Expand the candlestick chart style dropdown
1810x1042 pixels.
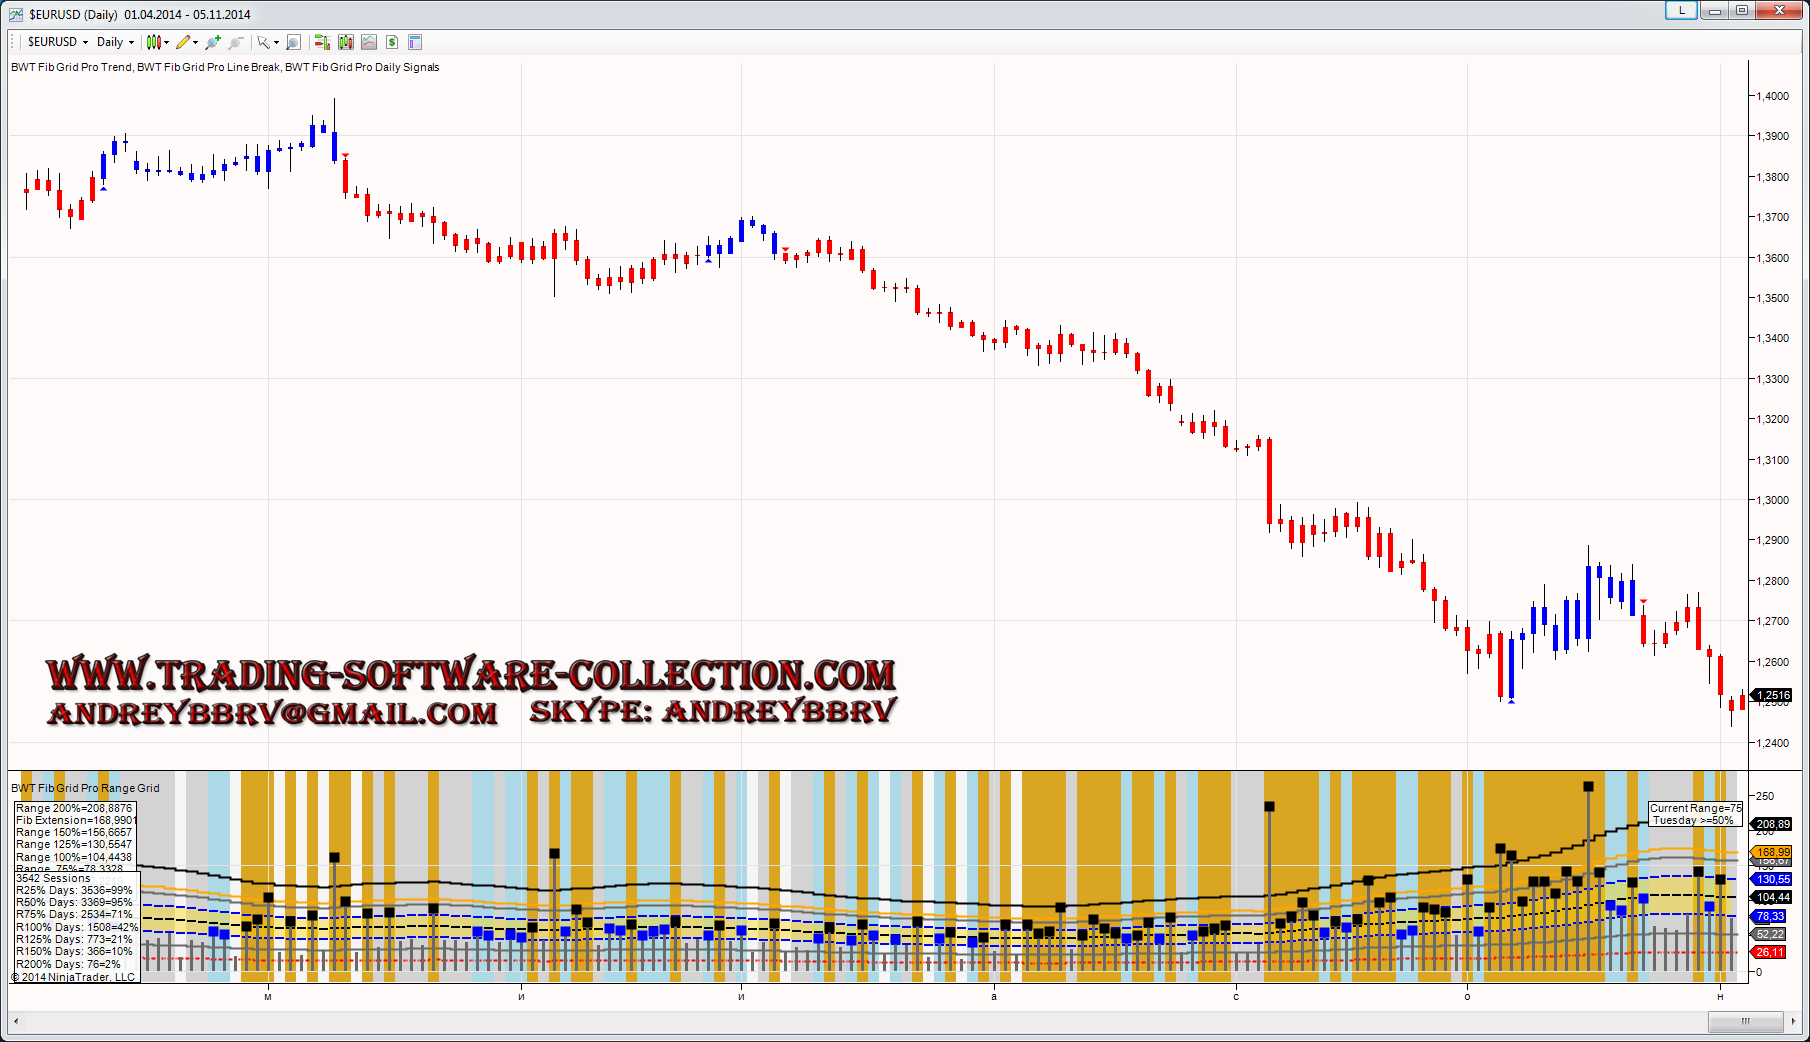[156, 42]
